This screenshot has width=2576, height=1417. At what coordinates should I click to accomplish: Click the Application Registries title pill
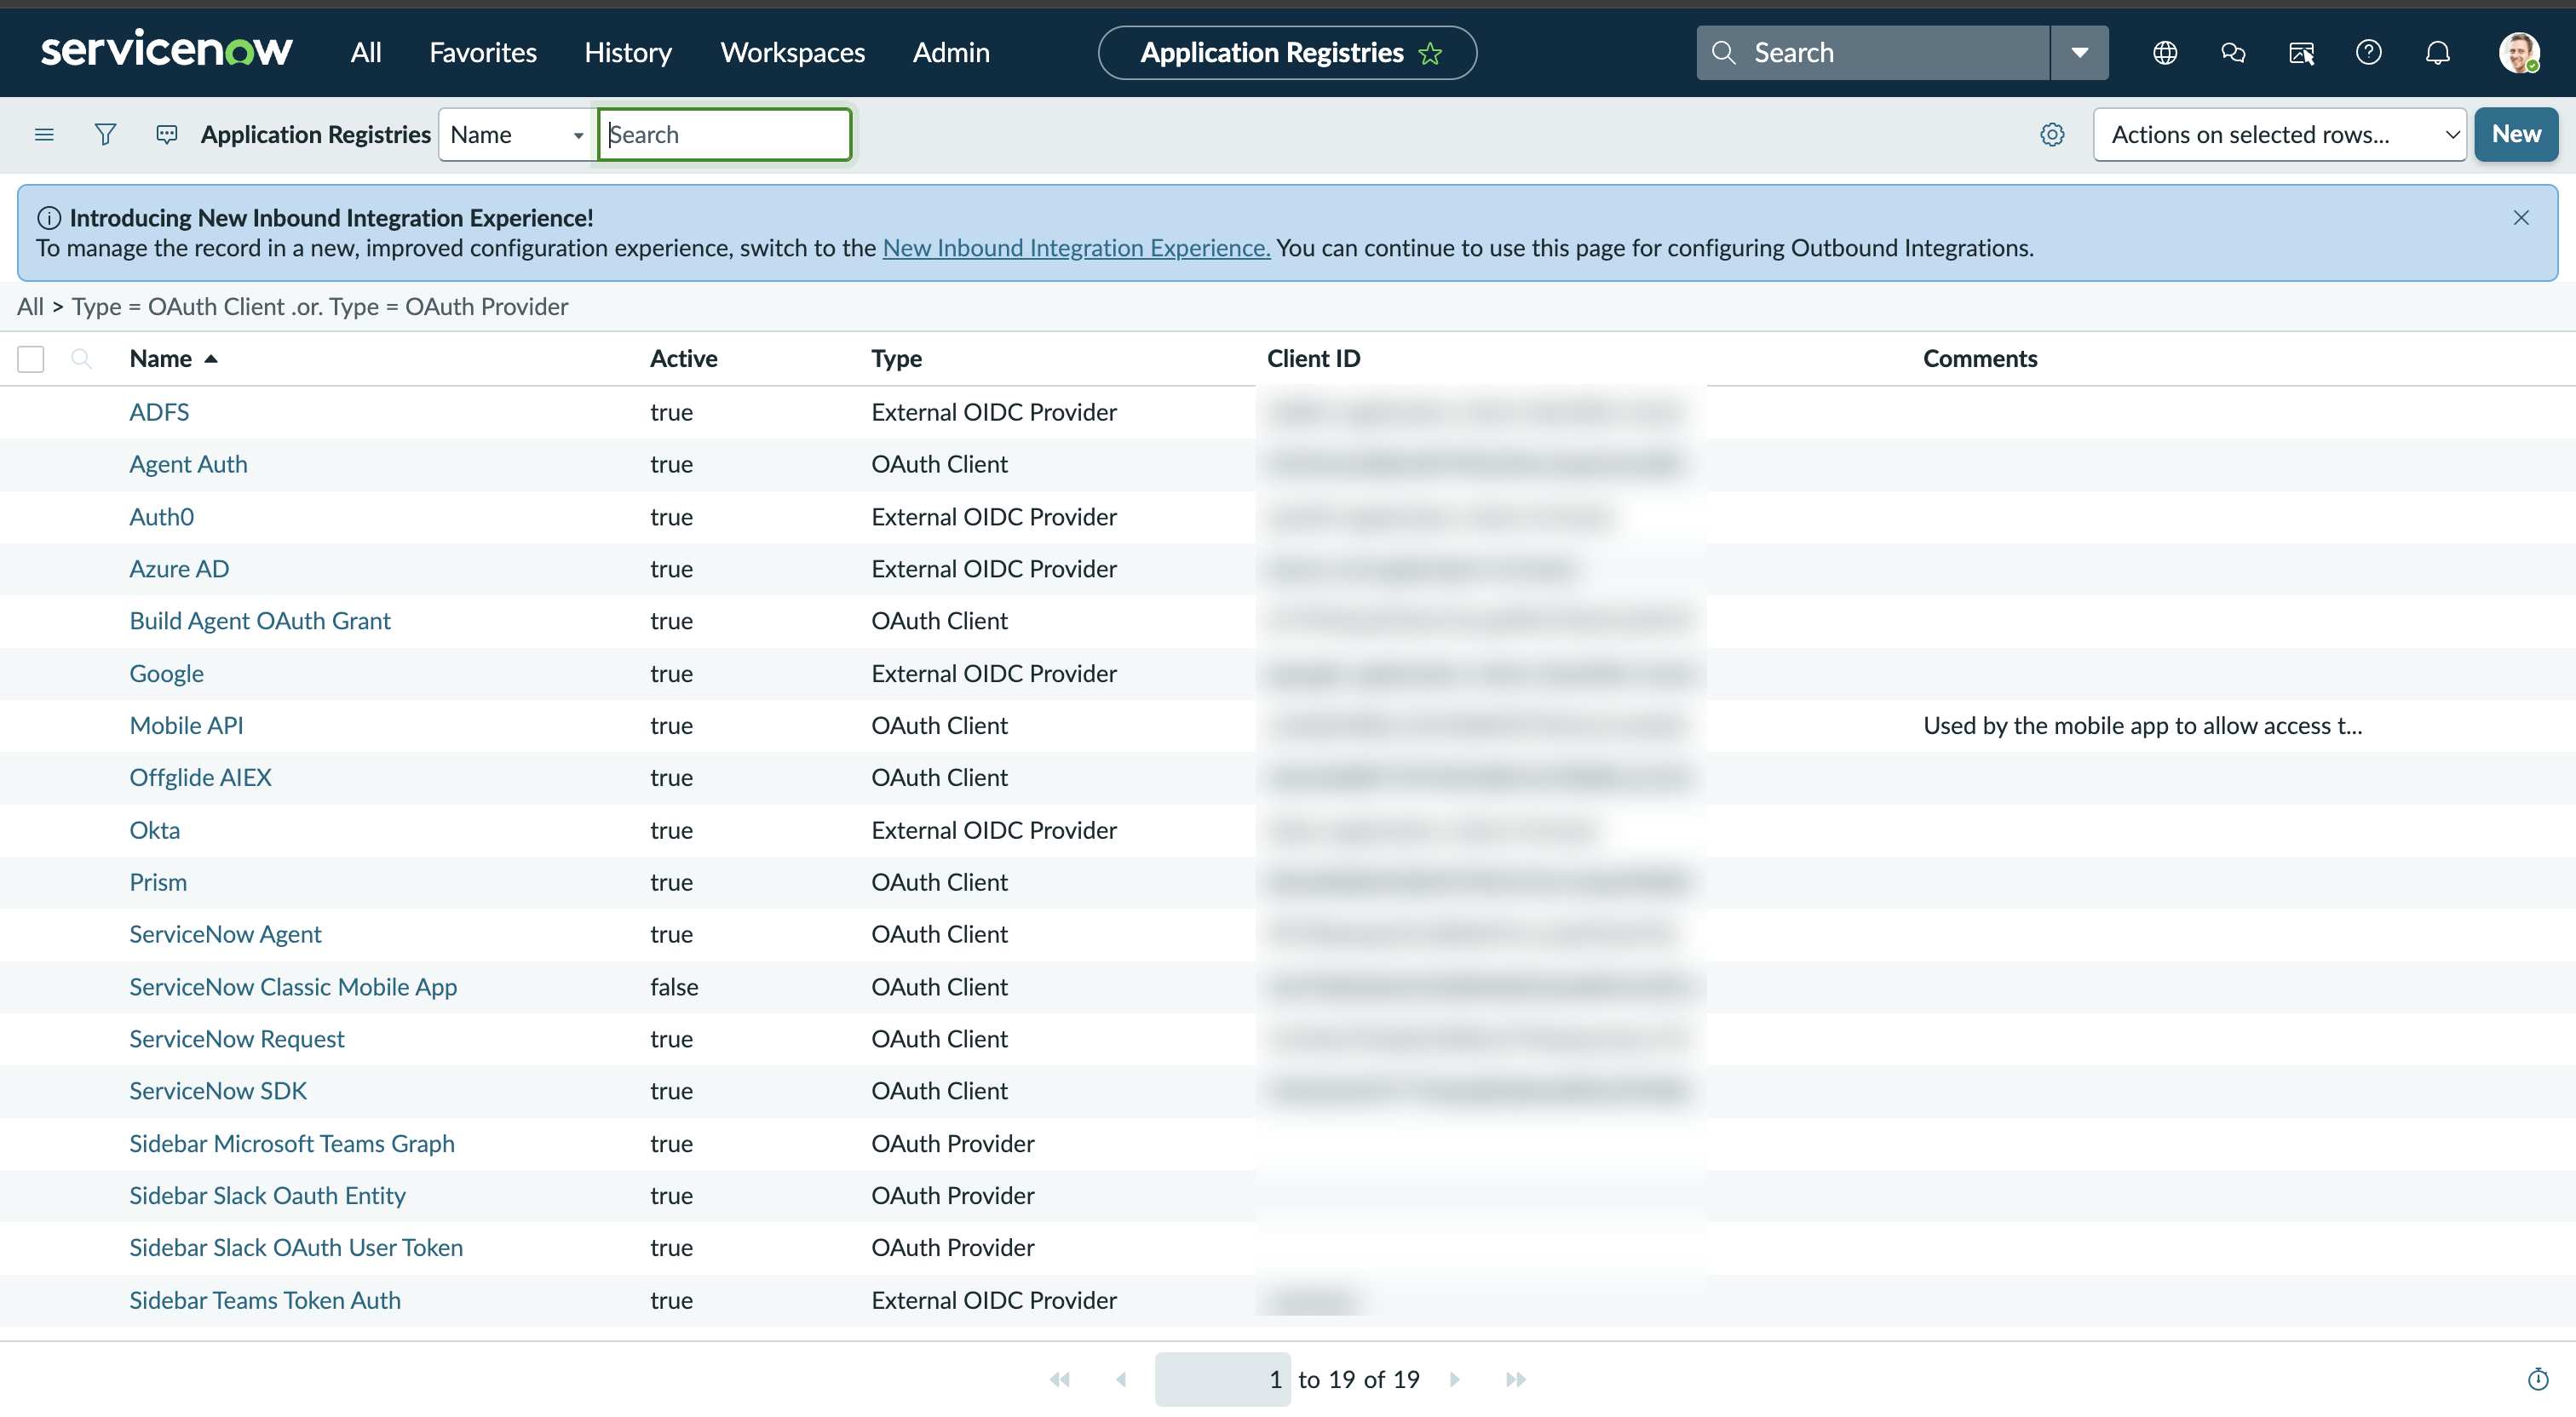[x=1287, y=52]
